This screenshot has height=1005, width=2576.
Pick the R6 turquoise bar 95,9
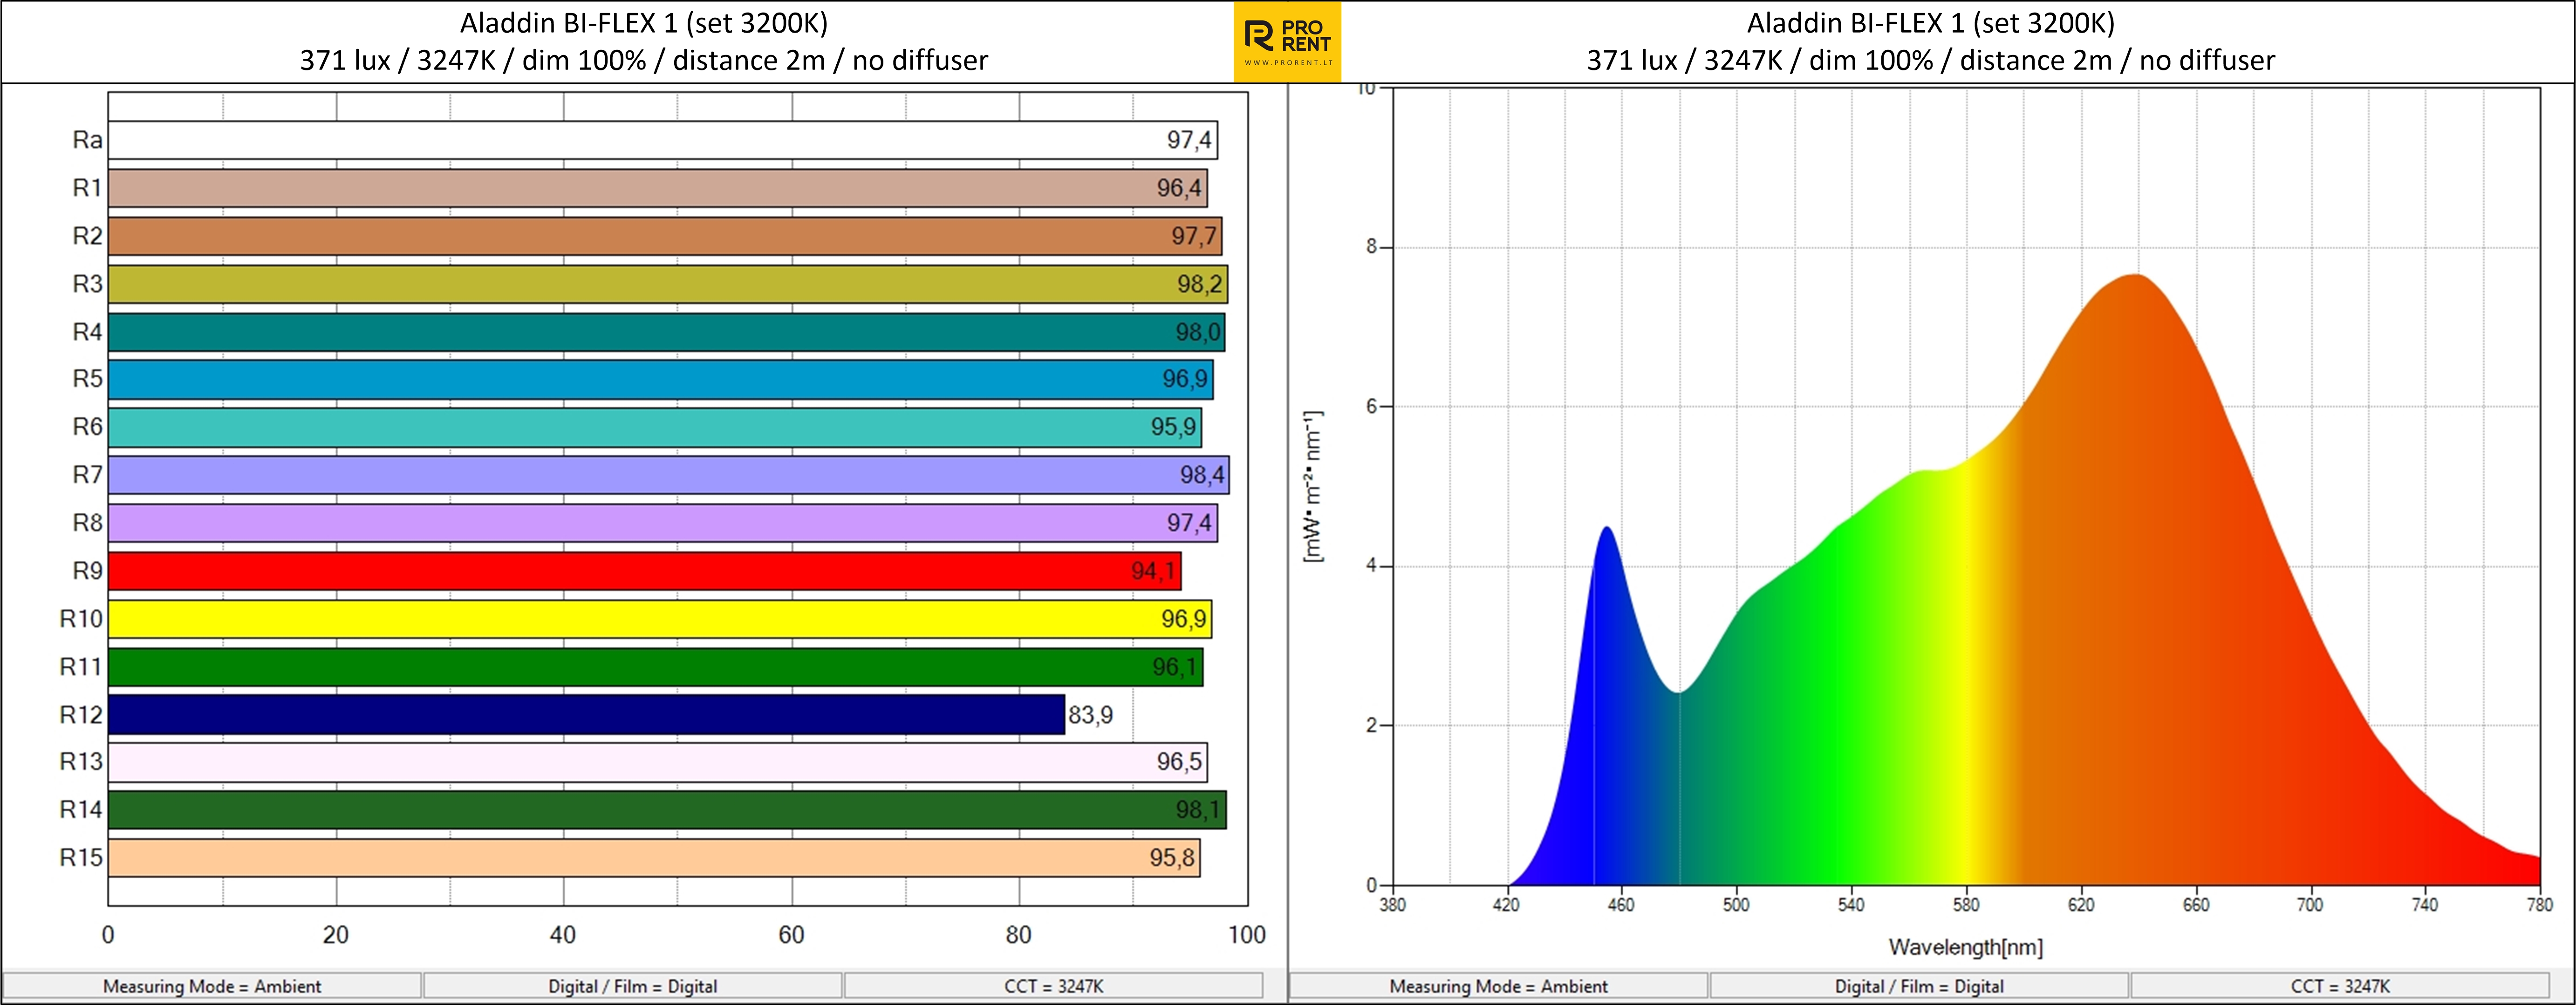click(655, 427)
